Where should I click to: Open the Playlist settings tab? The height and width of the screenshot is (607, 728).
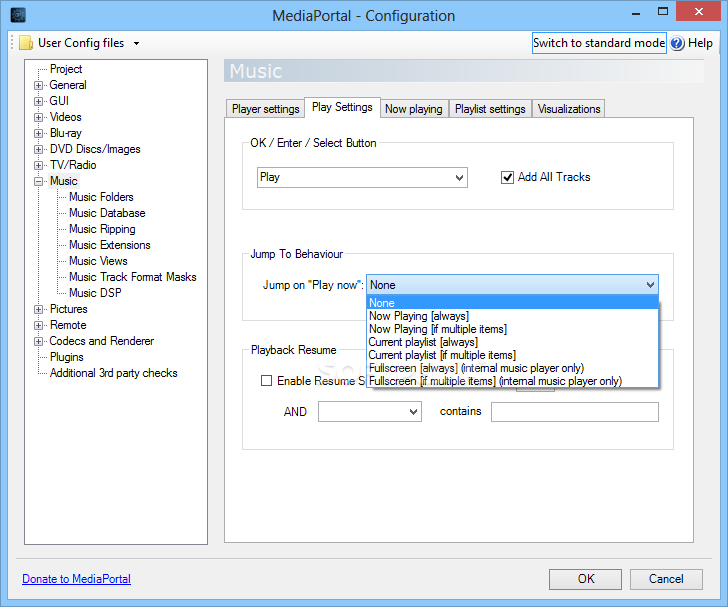click(x=490, y=109)
